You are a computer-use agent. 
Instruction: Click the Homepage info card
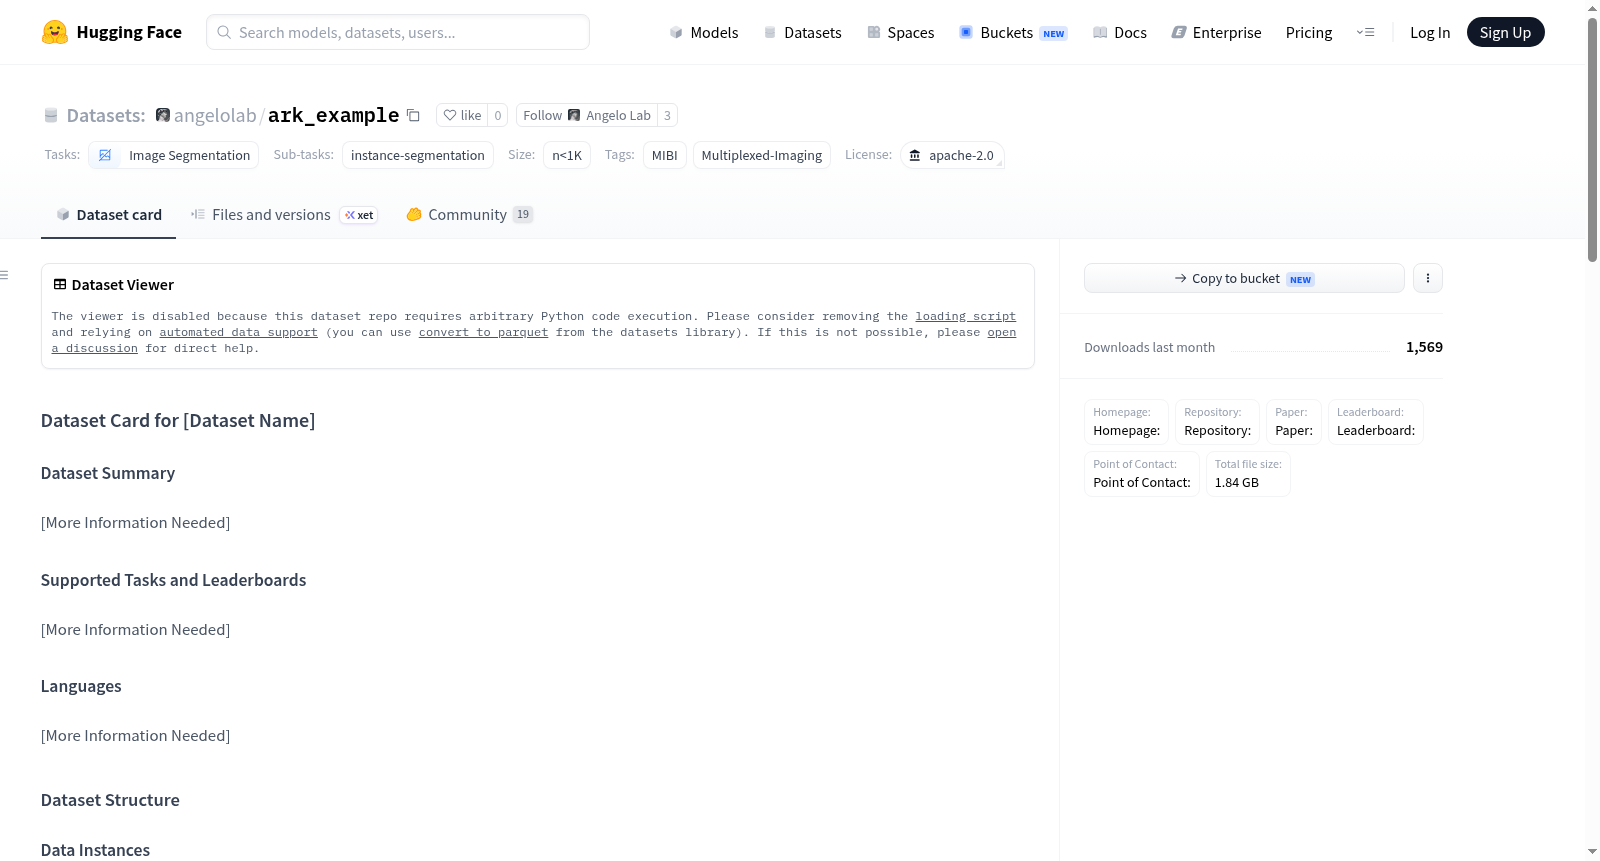click(x=1127, y=422)
